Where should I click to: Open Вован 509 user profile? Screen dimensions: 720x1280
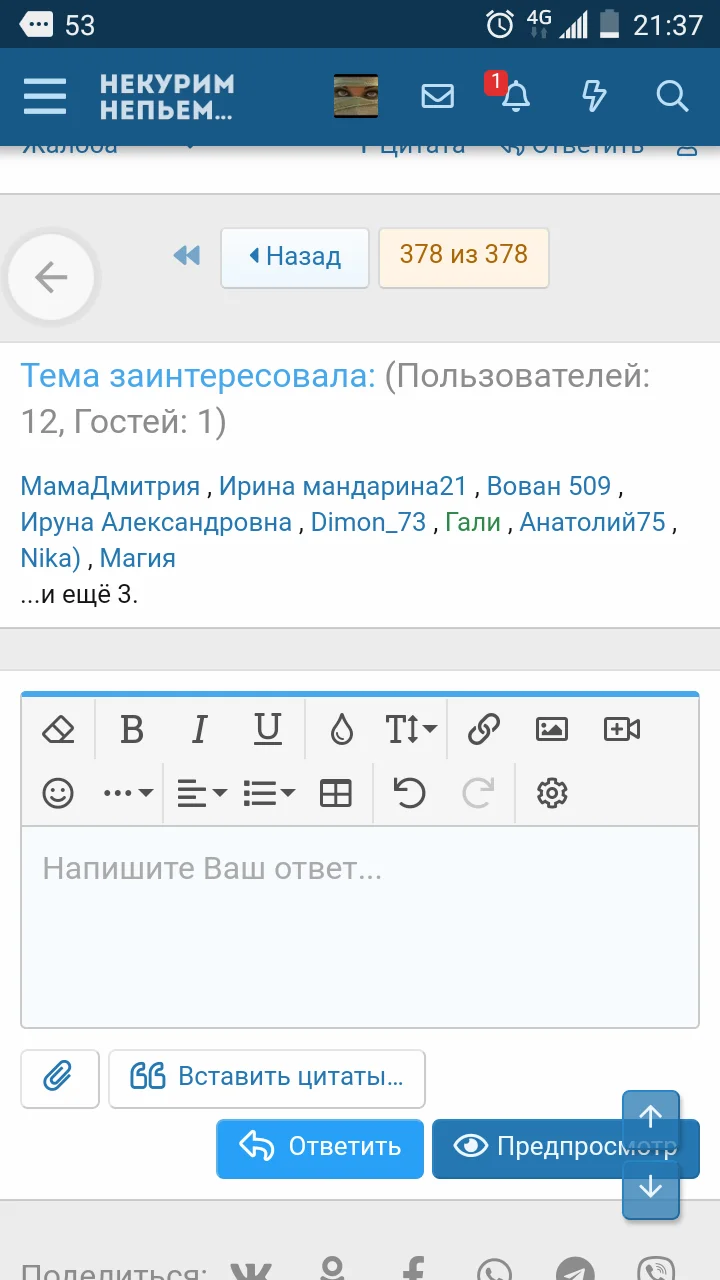(x=549, y=487)
